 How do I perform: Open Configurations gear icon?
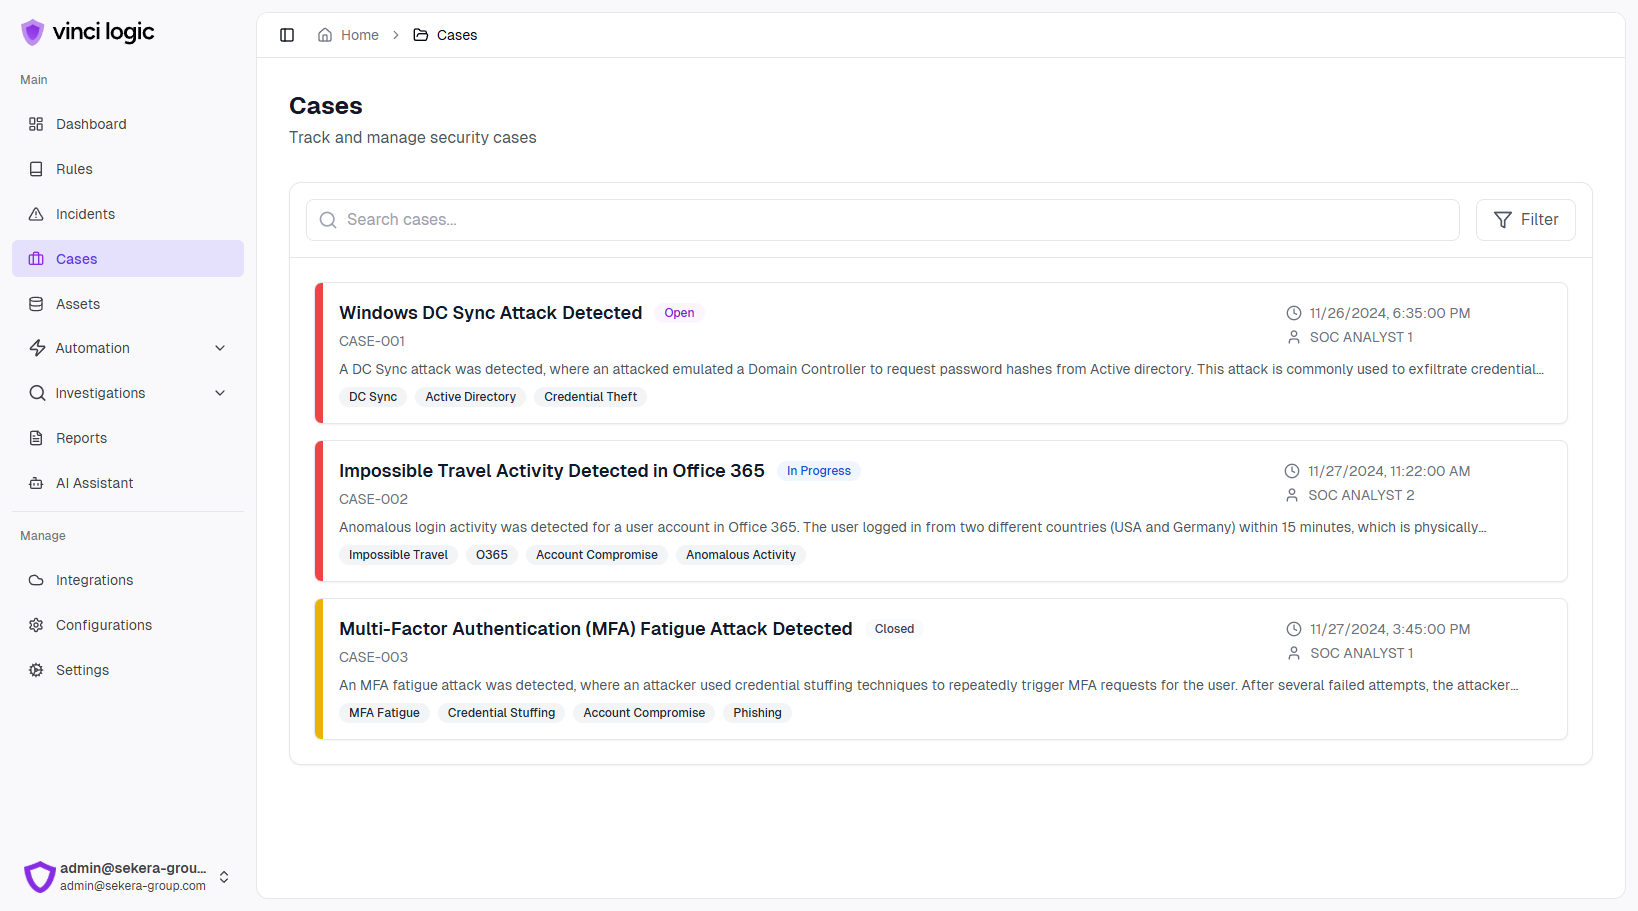[36, 625]
